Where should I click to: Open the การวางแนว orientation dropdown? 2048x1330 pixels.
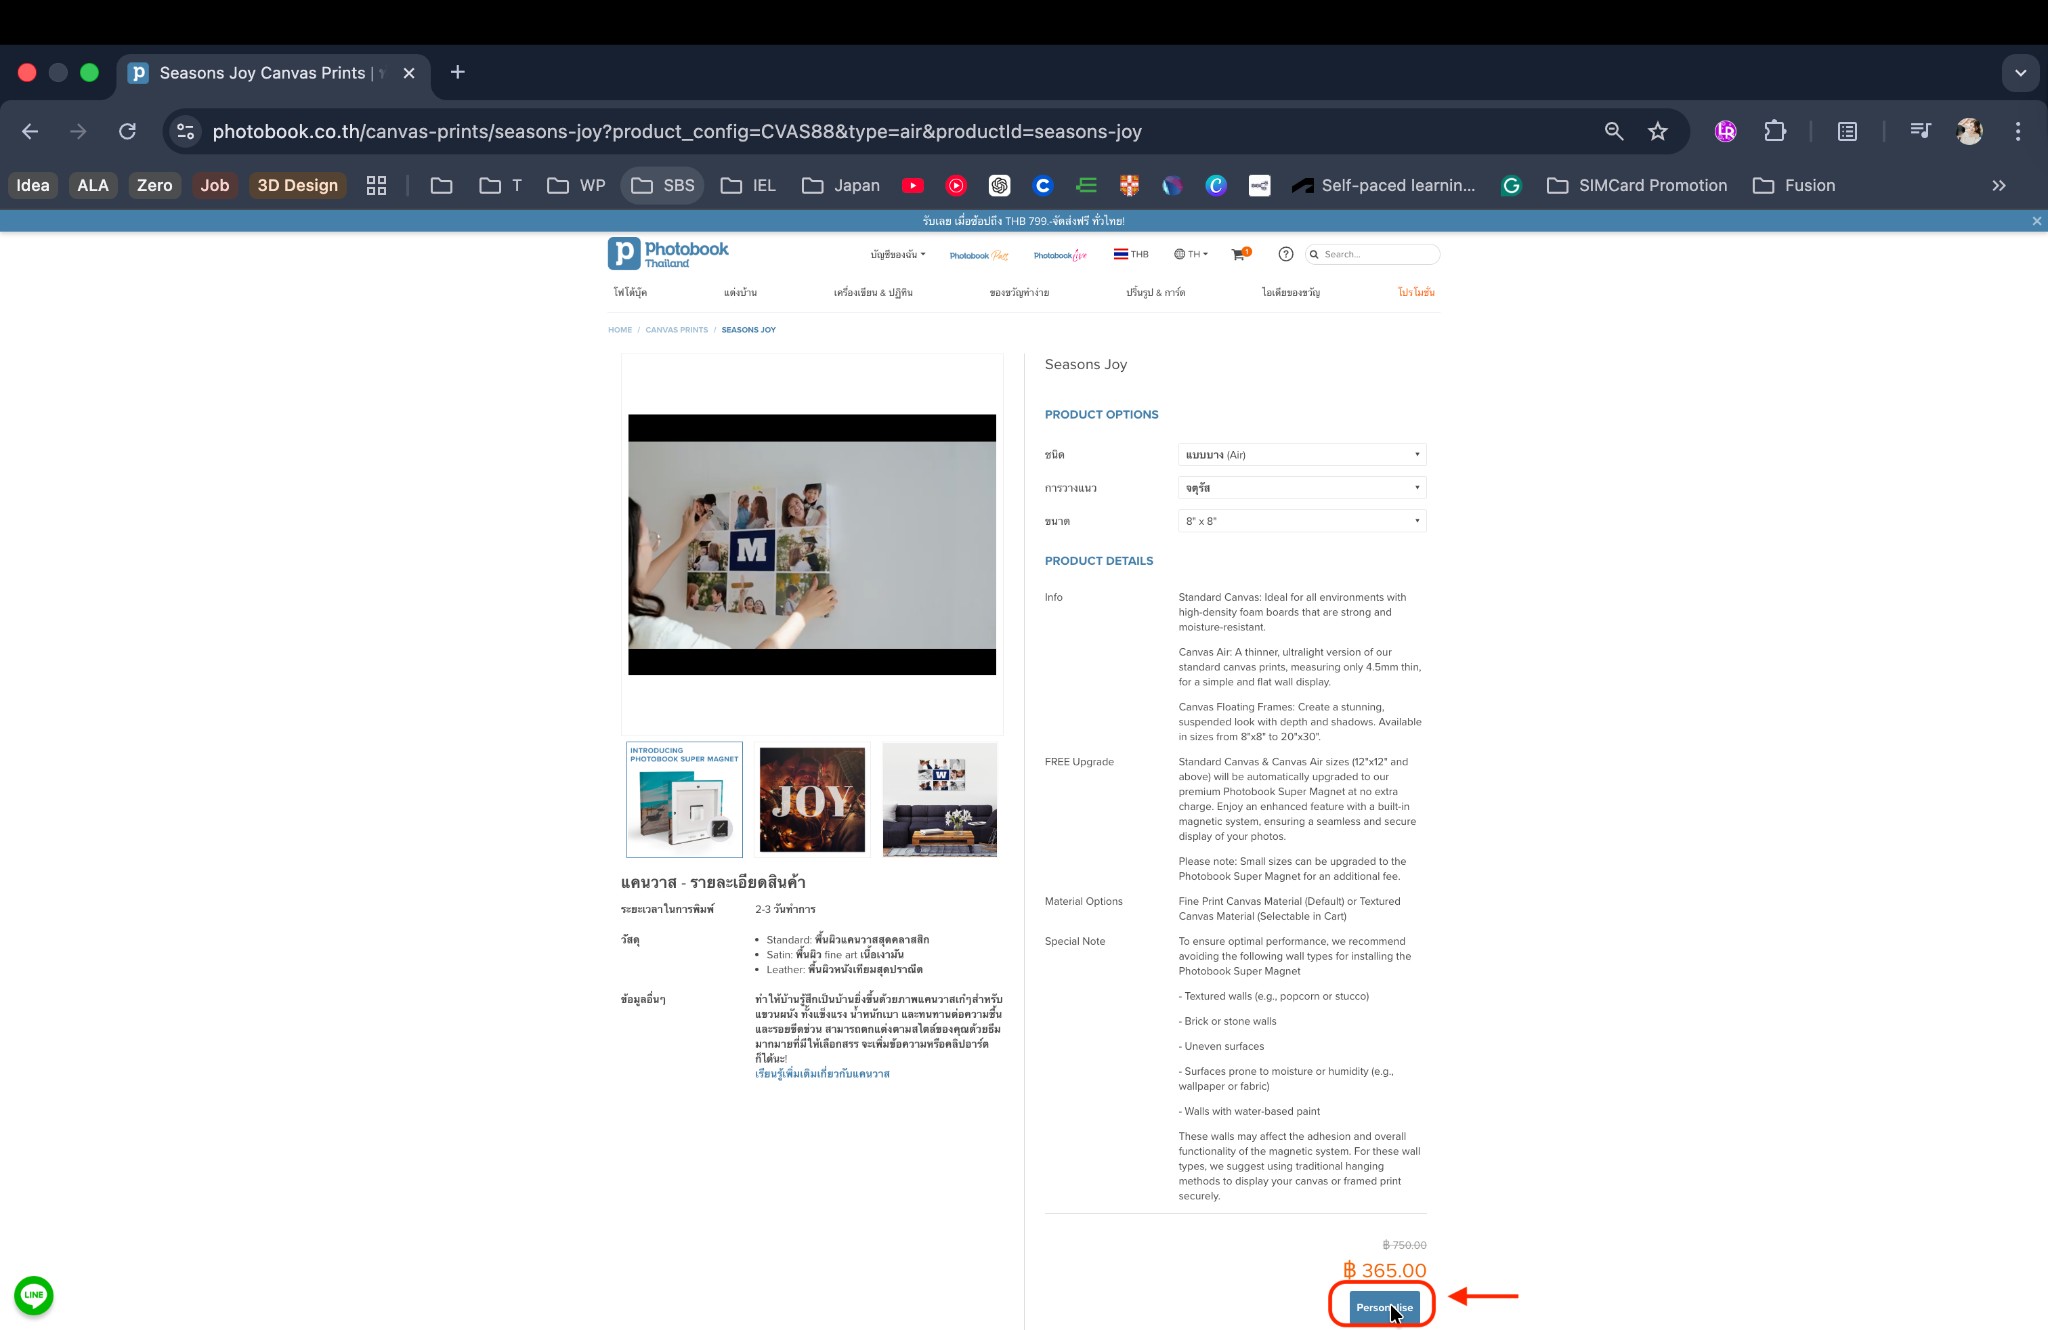pyautogui.click(x=1301, y=488)
